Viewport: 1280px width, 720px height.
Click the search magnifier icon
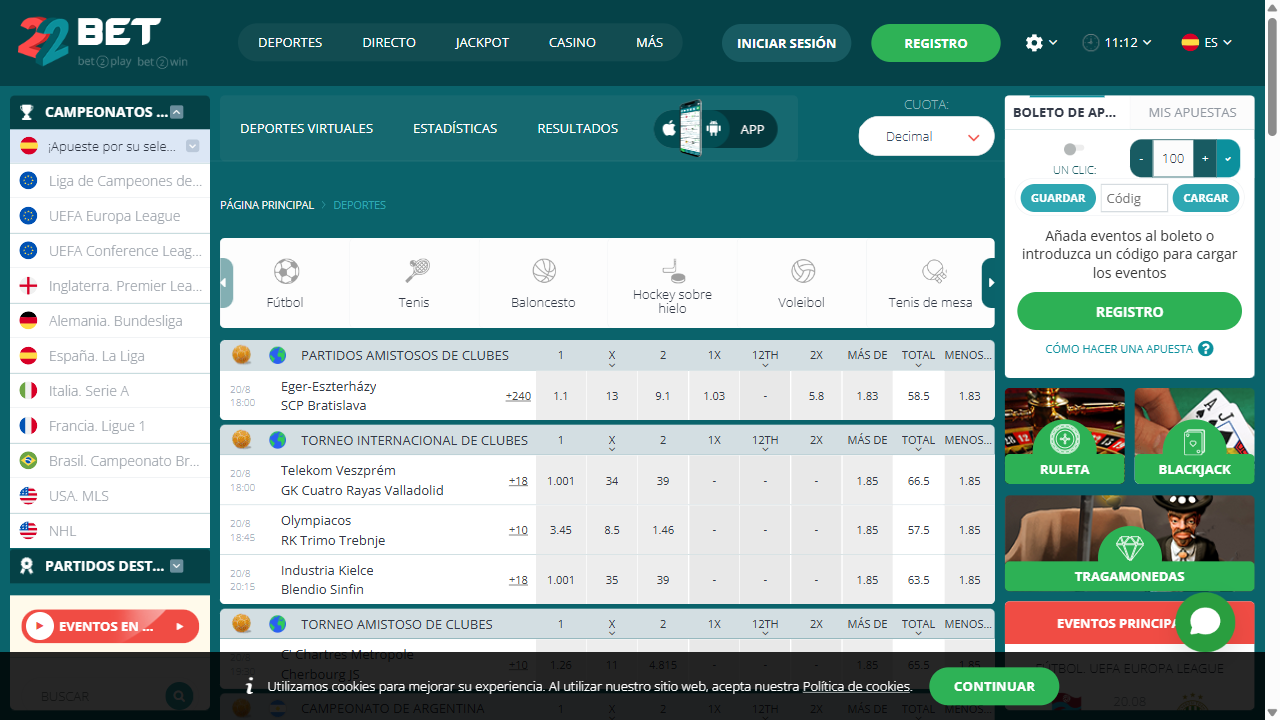pyautogui.click(x=180, y=696)
